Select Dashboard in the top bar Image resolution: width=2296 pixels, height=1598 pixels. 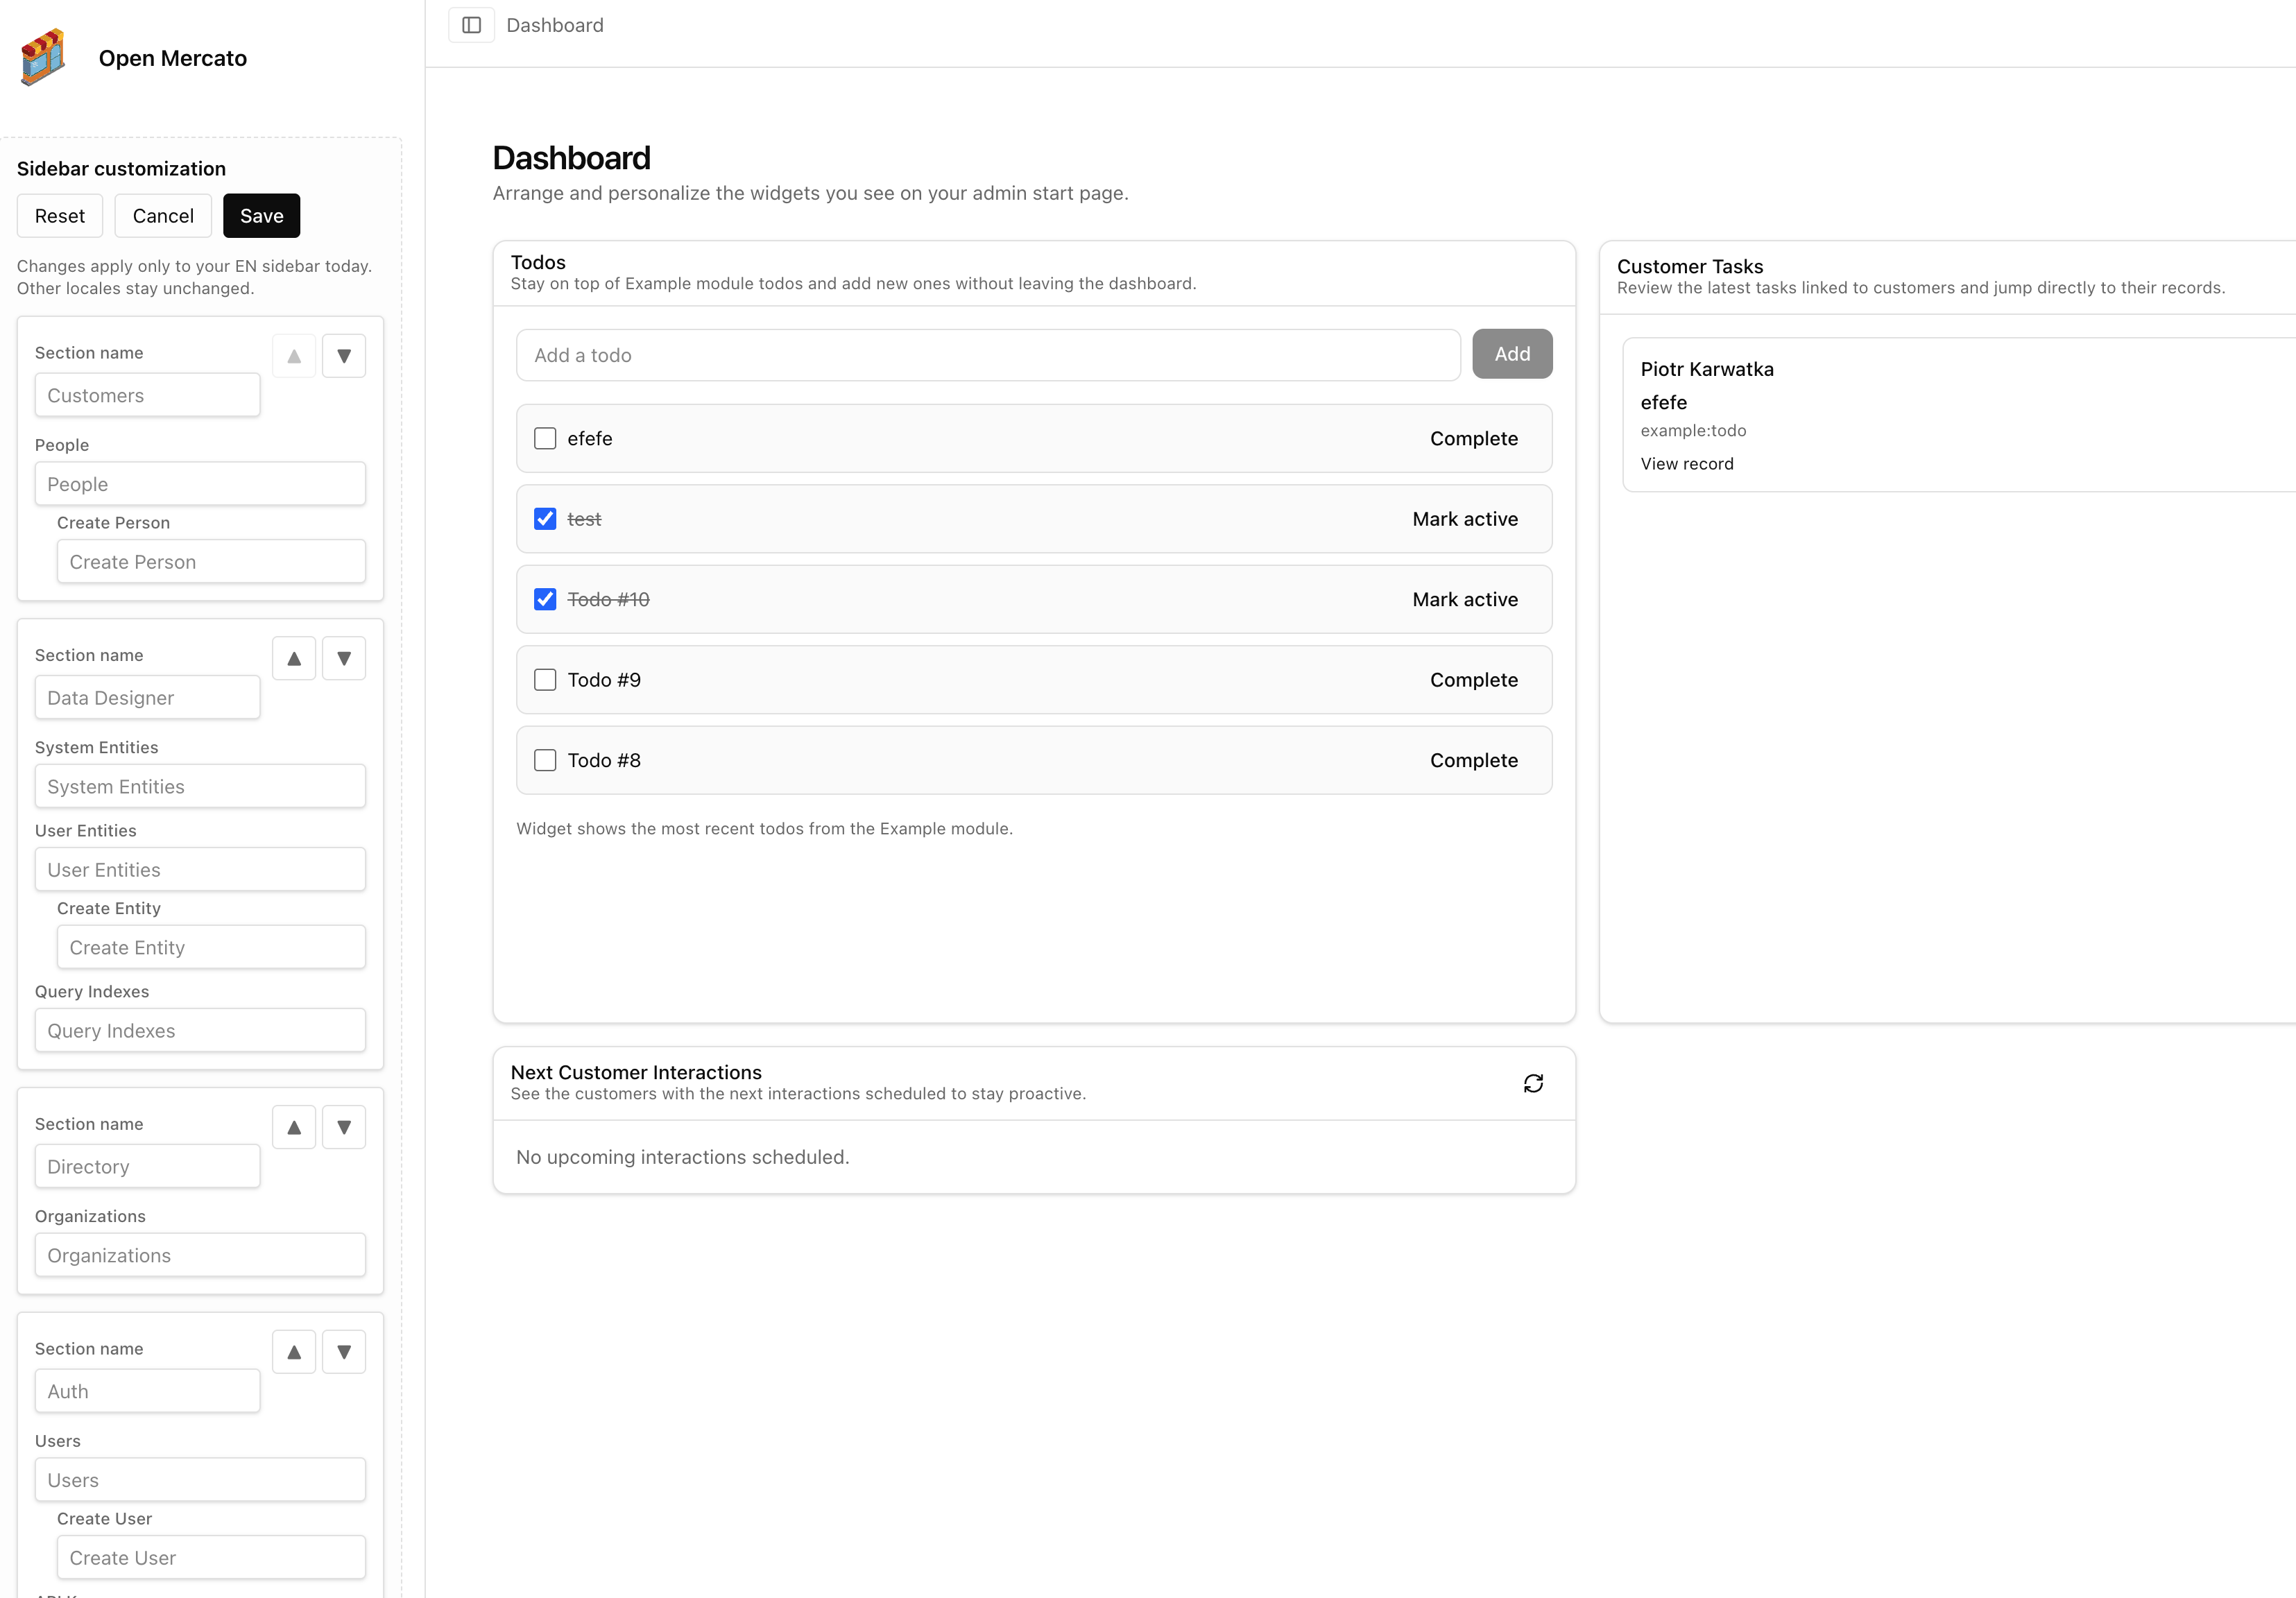point(555,25)
